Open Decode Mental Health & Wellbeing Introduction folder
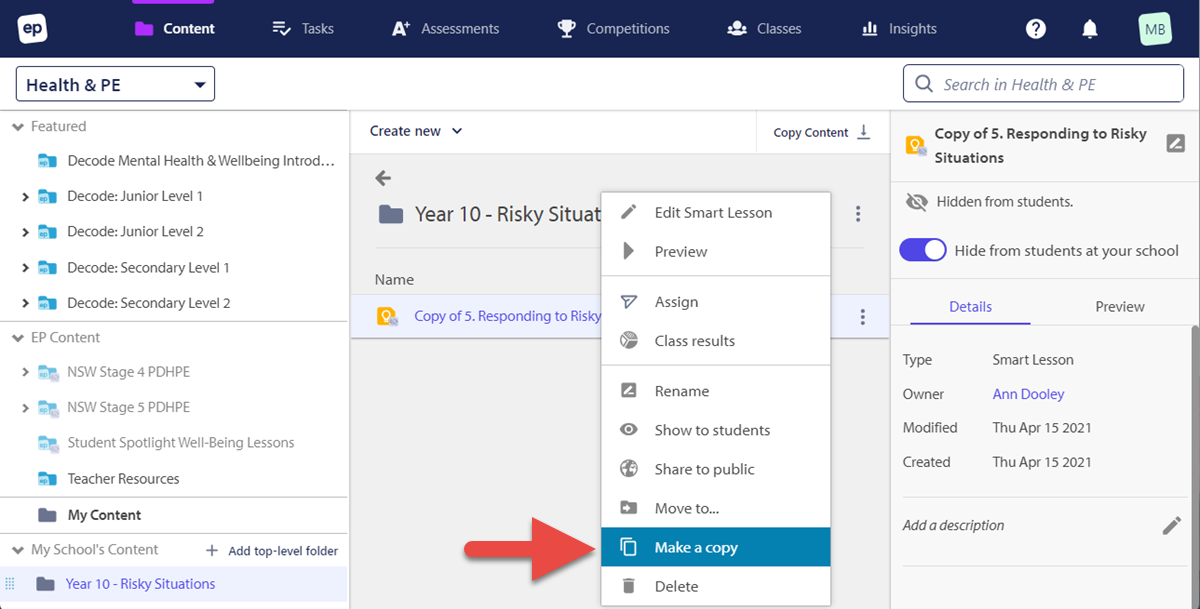The image size is (1200, 609). (x=185, y=161)
